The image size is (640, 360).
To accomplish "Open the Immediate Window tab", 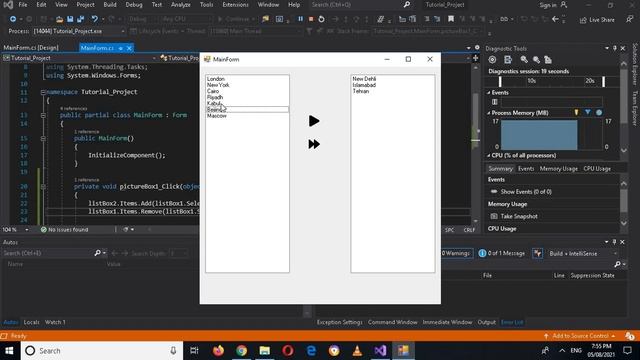I will [447, 322].
